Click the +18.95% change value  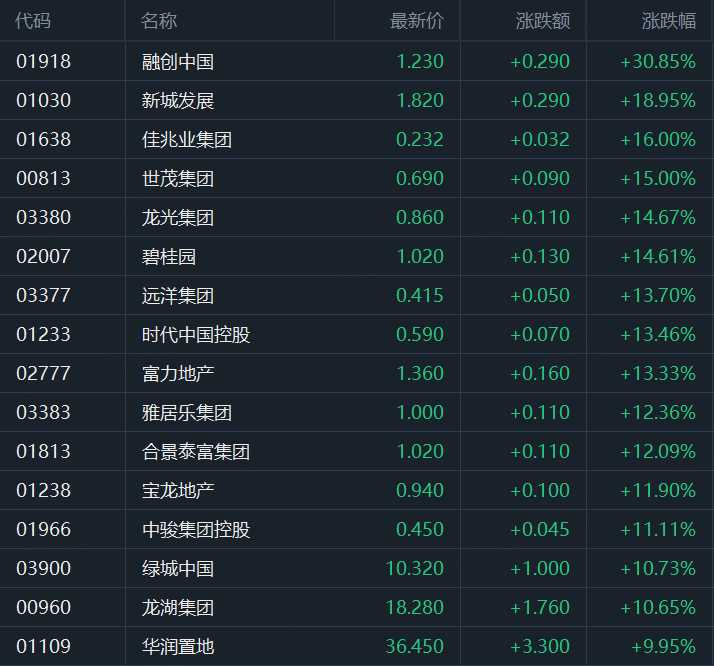[658, 101]
